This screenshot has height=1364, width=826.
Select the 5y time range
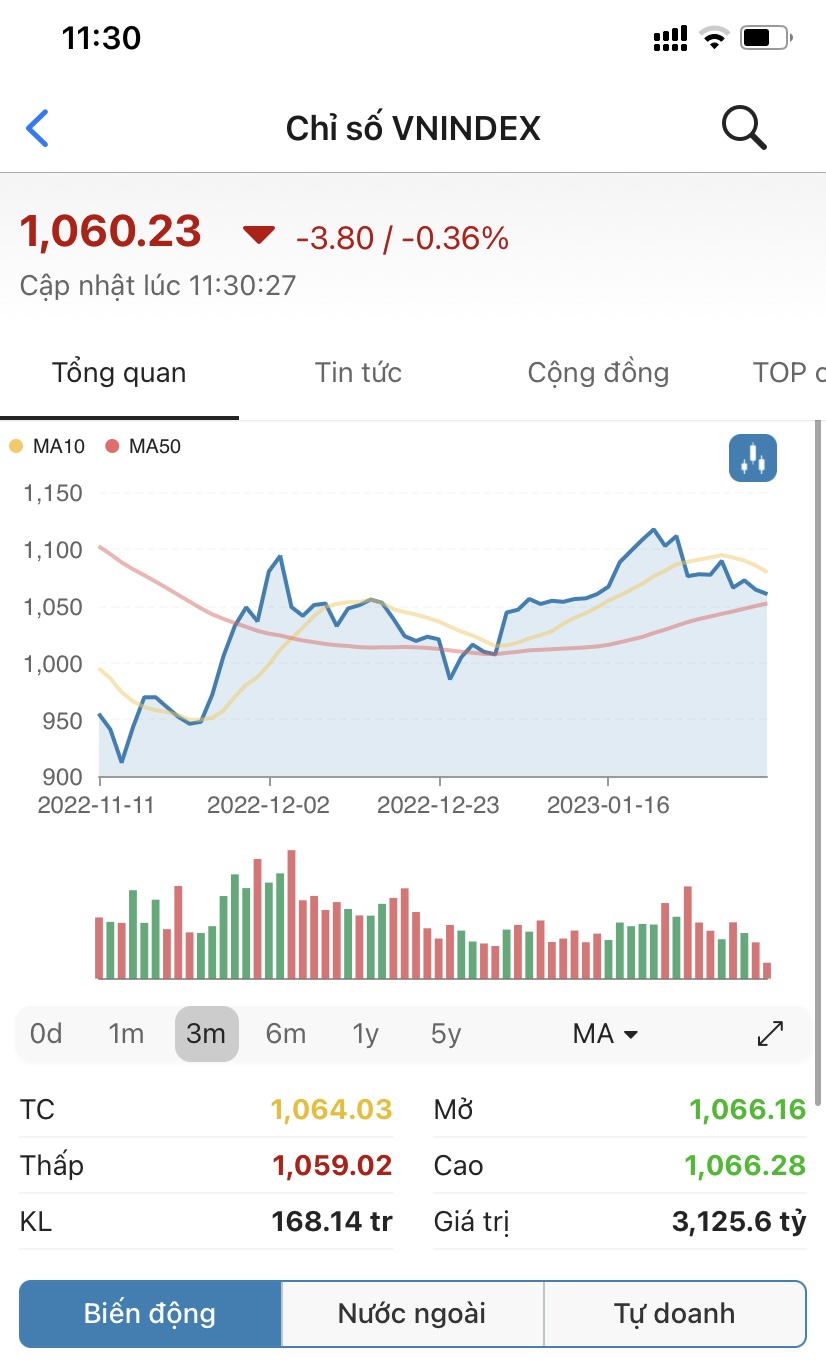(446, 1033)
